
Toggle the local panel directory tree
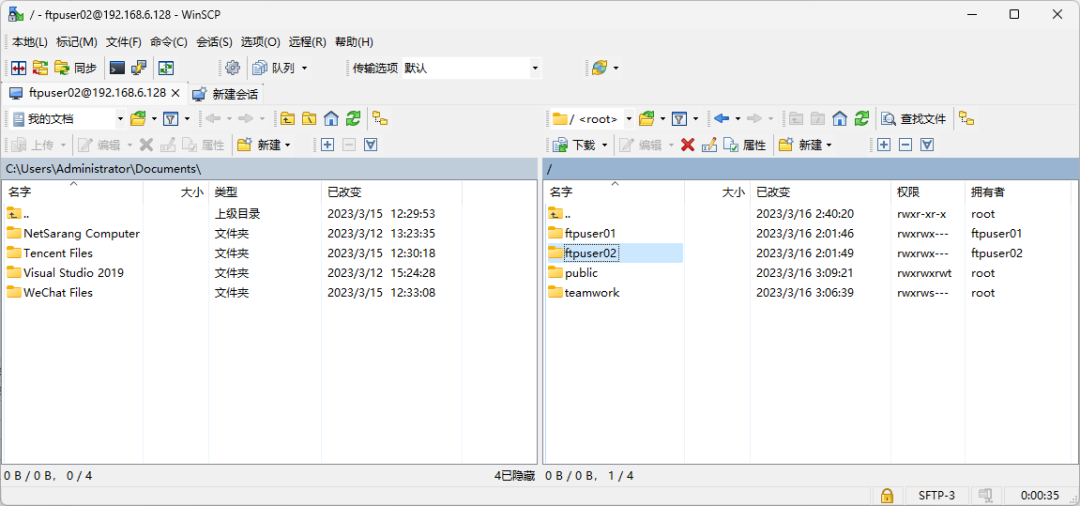pos(380,119)
